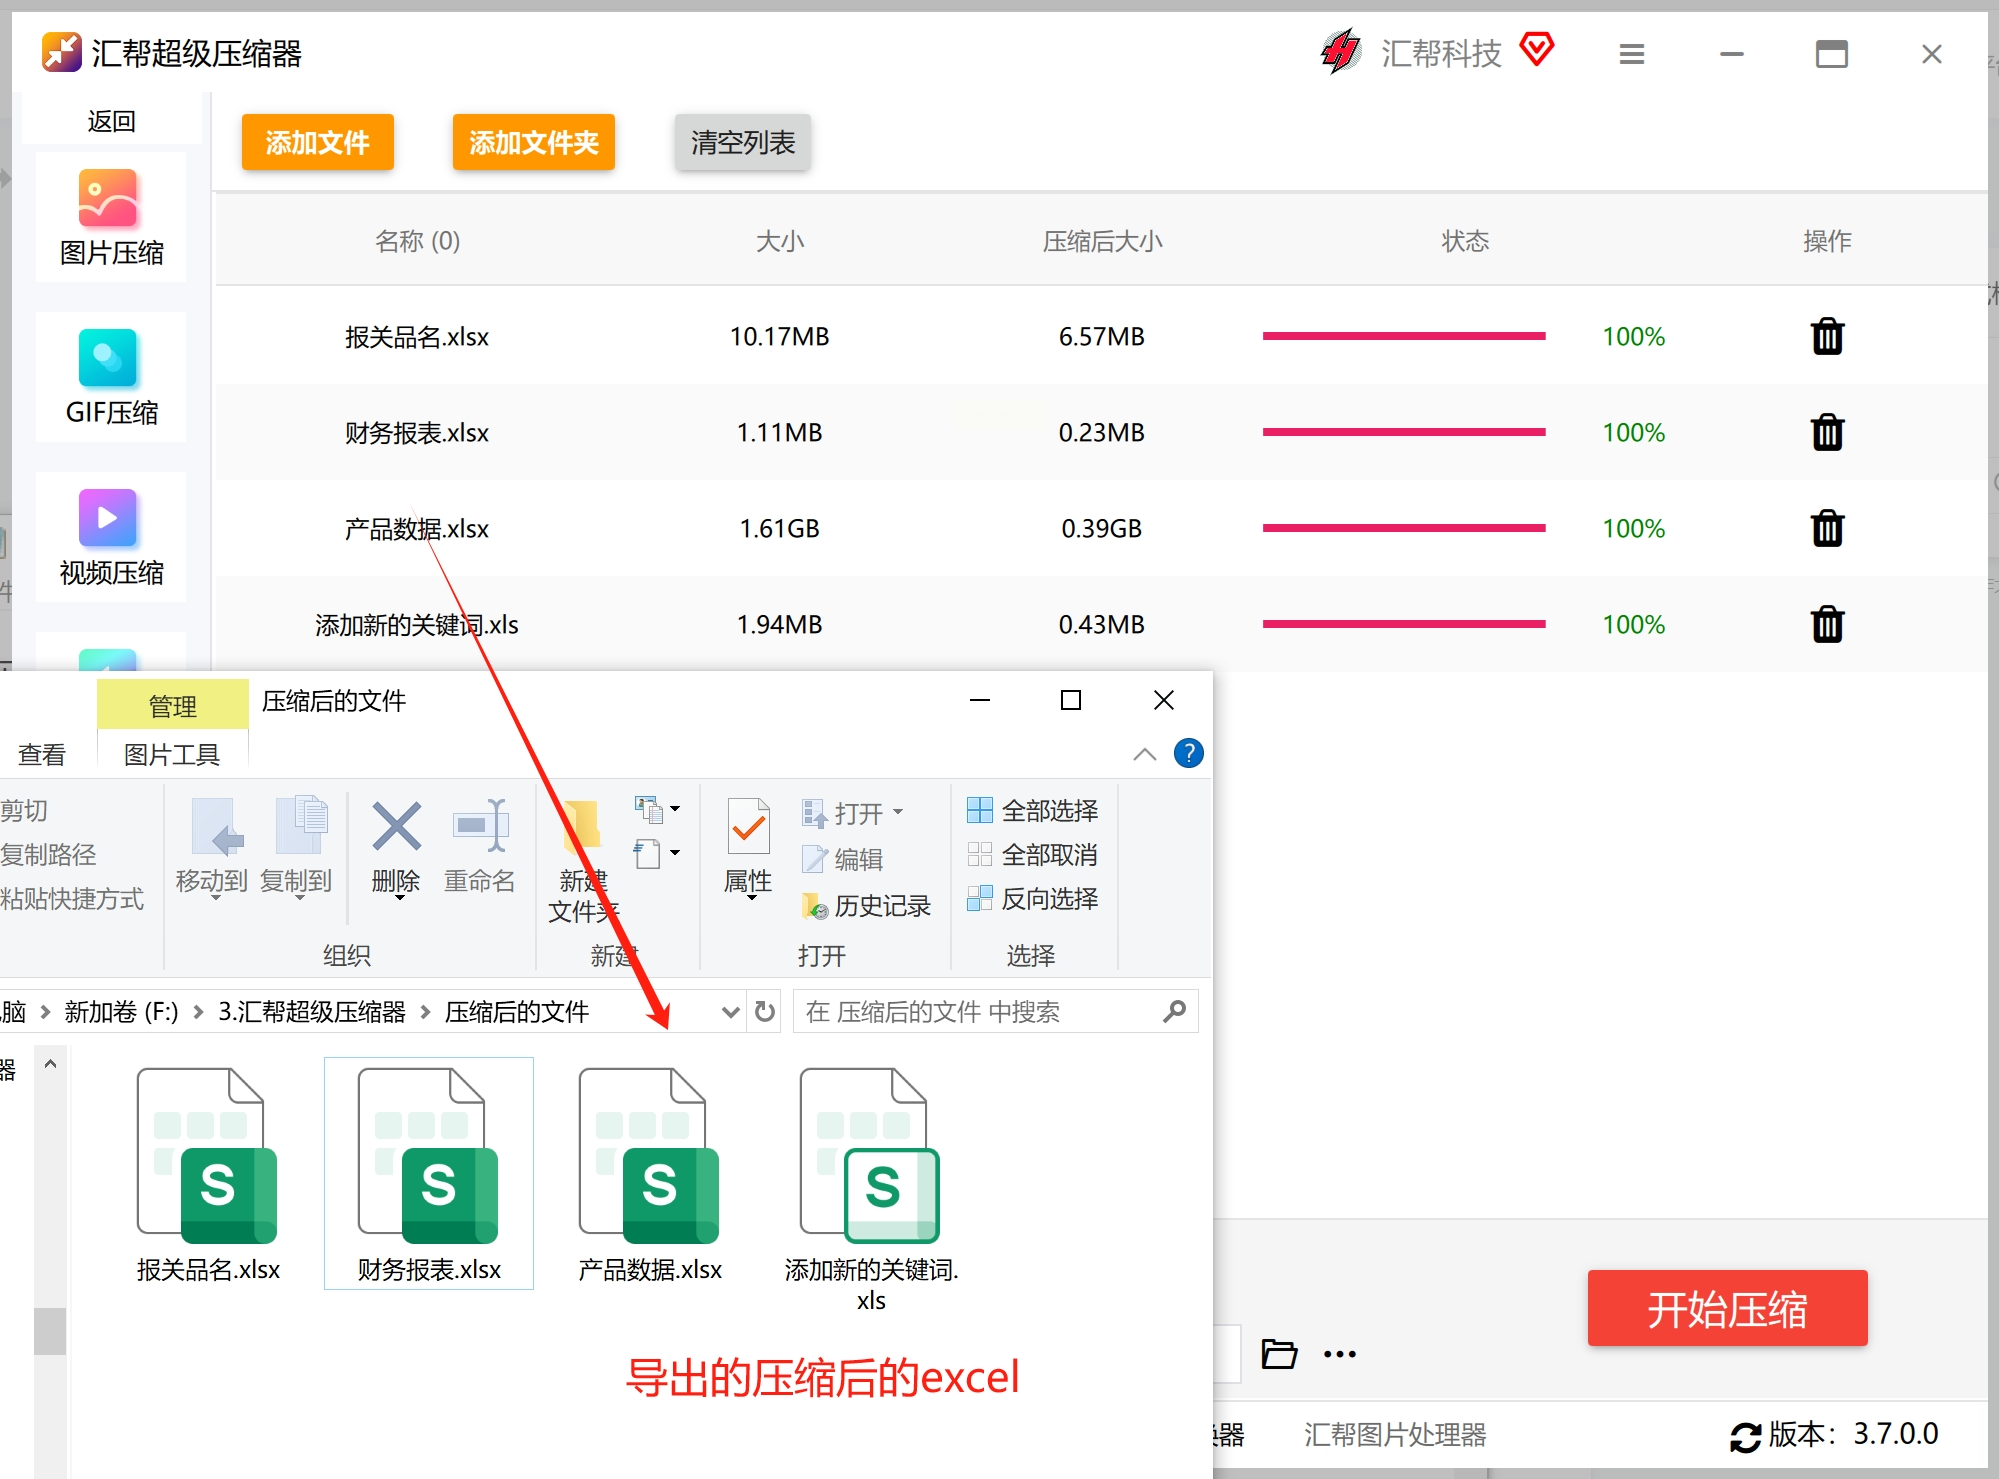Click 全部取消 to deselect everything
The height and width of the screenshot is (1479, 1999).
coord(1033,855)
